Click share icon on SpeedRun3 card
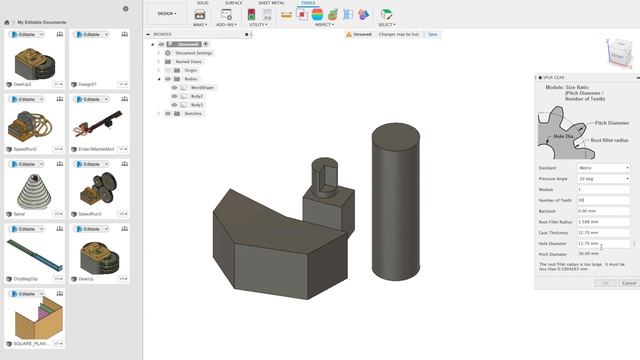Image resolution: width=640 pixels, height=360 pixels. point(124,164)
